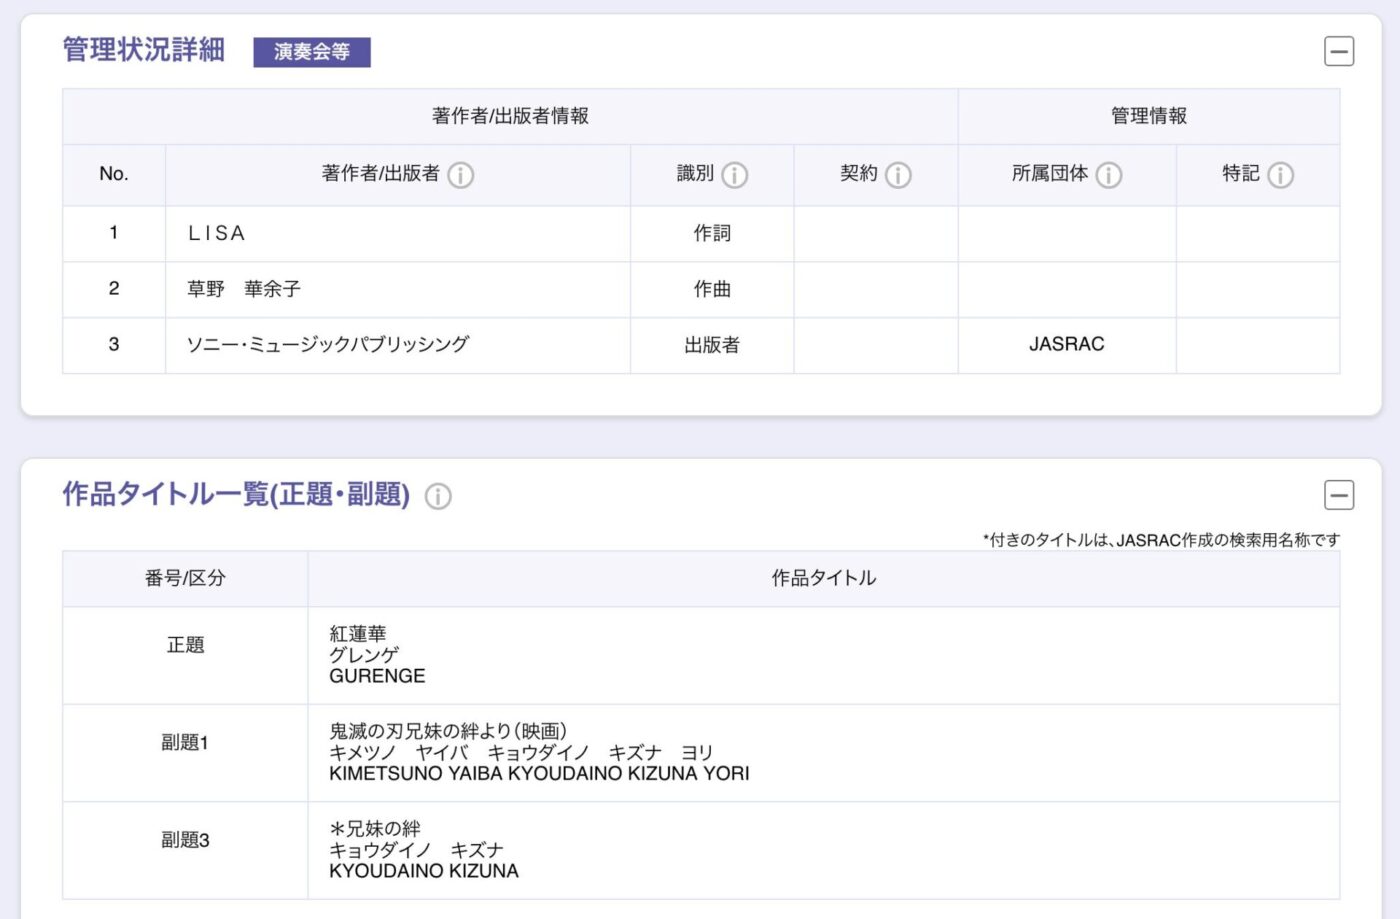Select the 演奏会等 tag
Screen dimensions: 1400x919
(x=311, y=52)
